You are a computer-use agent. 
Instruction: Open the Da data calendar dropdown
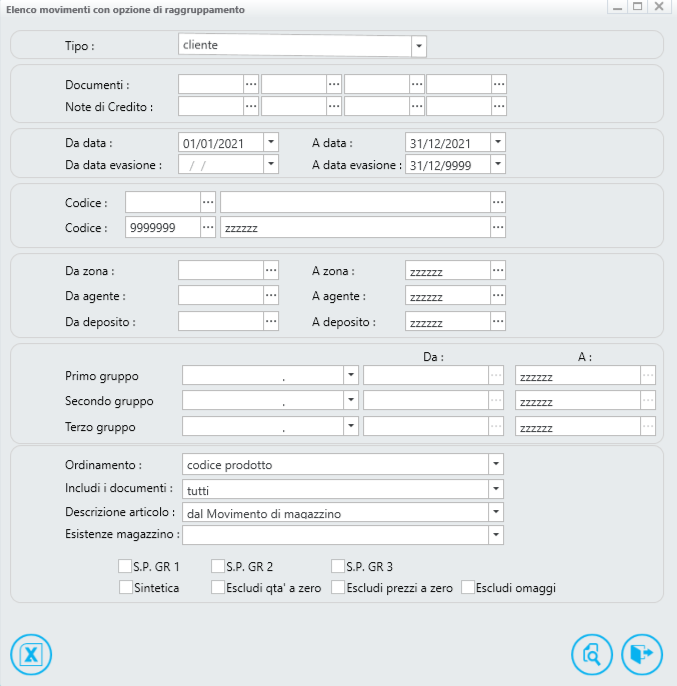271,142
